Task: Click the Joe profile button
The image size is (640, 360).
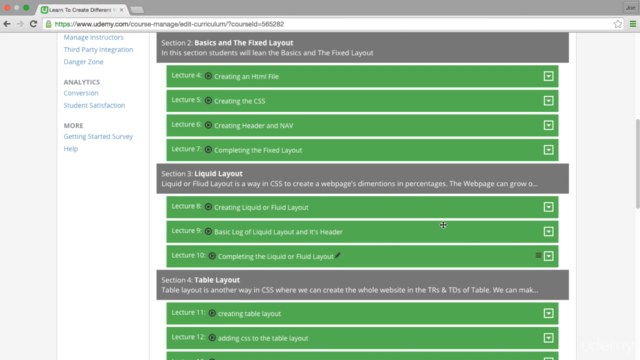Action: click(x=631, y=8)
